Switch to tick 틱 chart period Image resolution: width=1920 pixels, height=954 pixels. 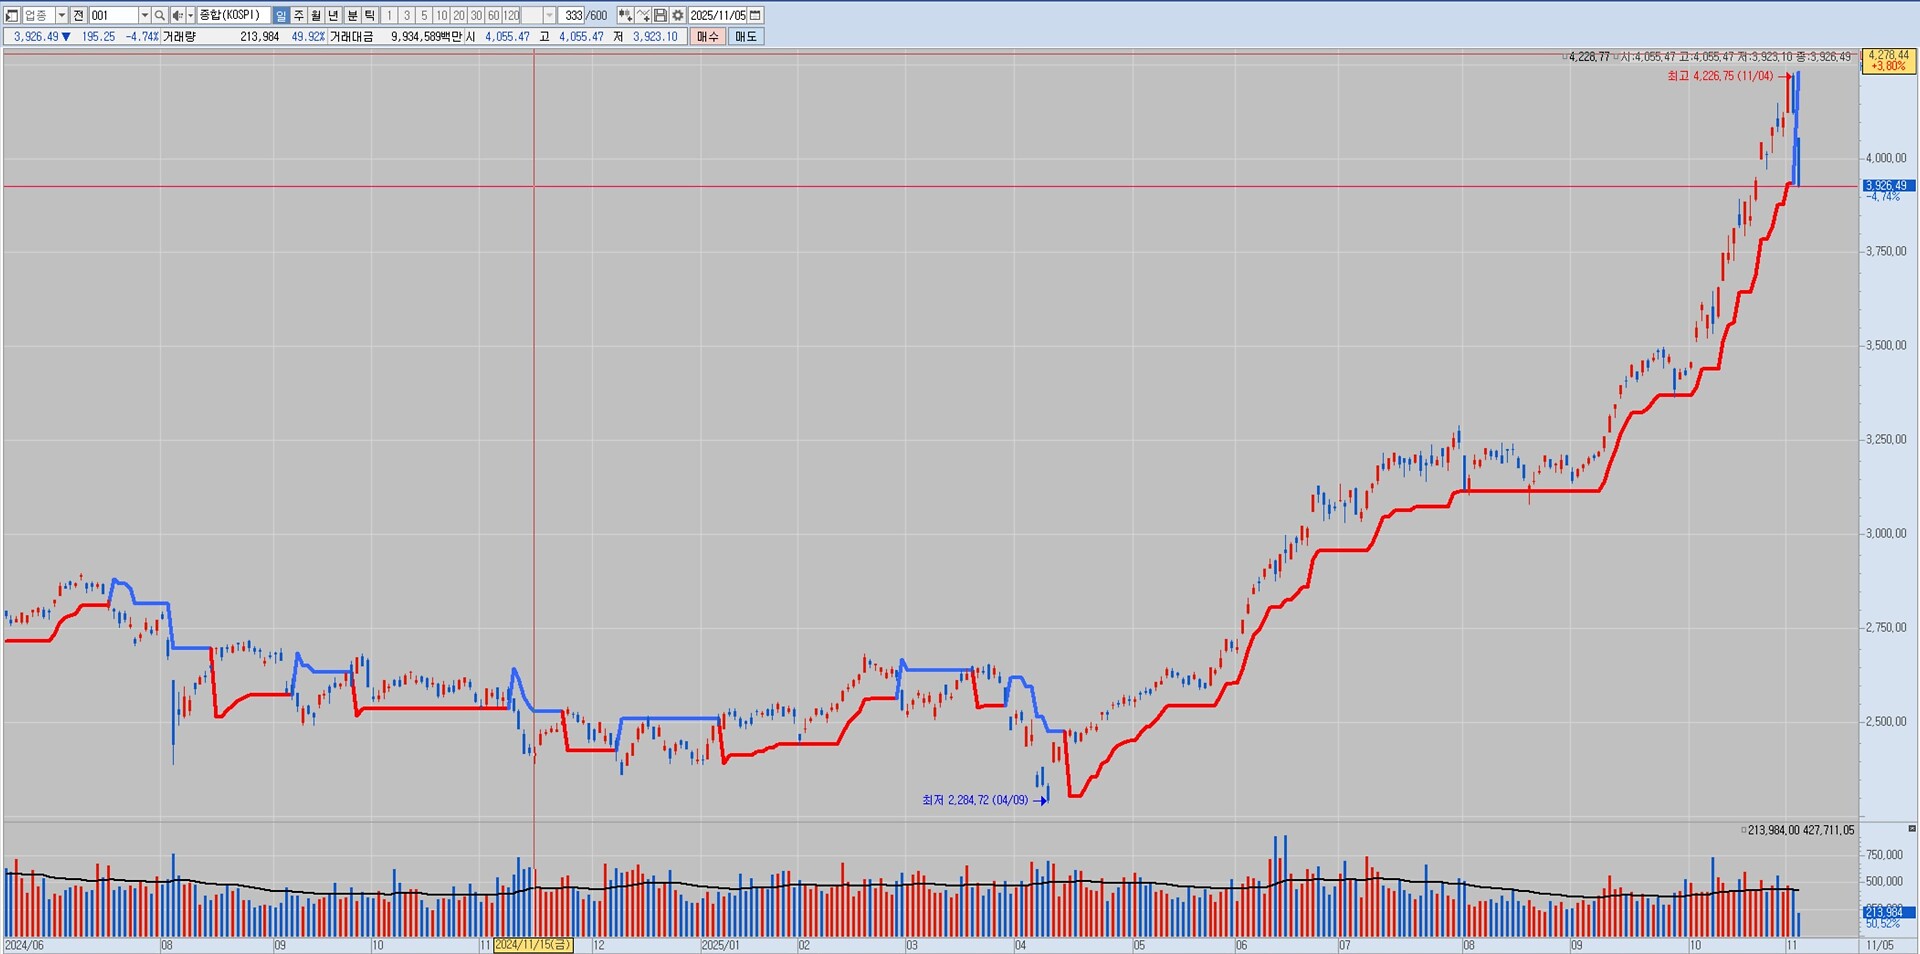(370, 15)
